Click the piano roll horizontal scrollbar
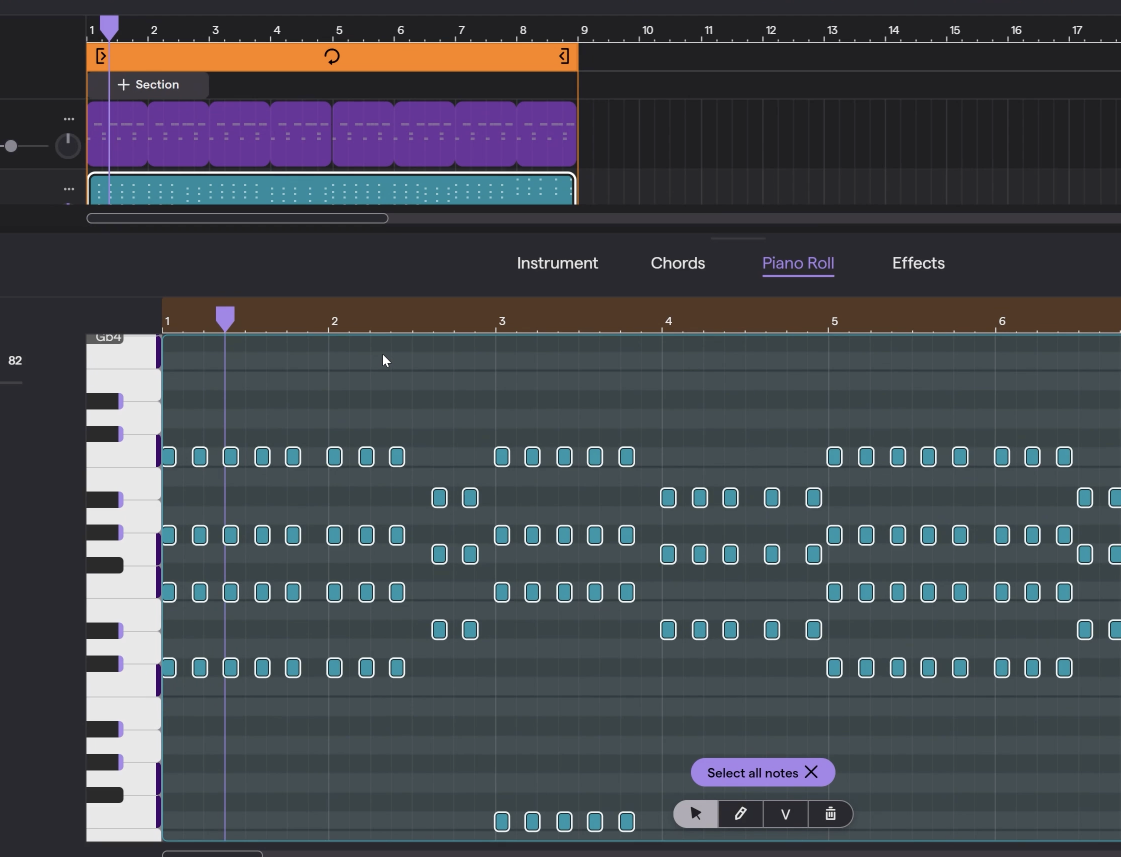 212,853
